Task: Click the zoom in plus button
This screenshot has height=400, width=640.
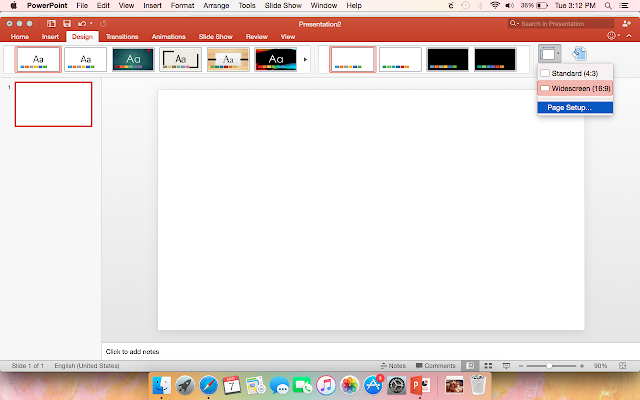Action: (582, 366)
